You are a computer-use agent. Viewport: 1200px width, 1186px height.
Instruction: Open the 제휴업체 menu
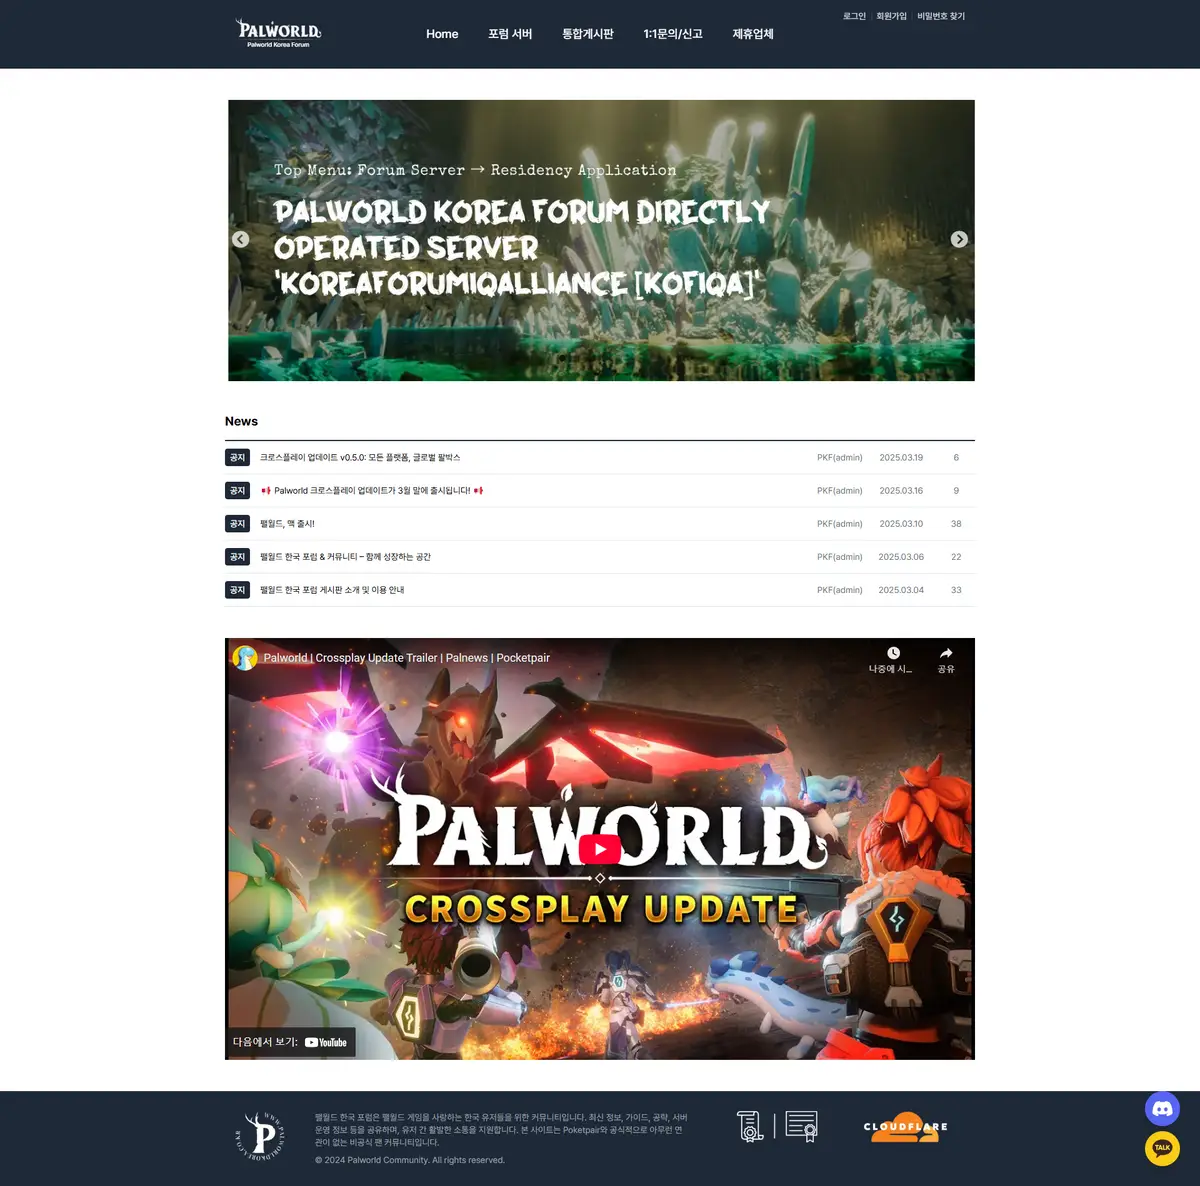(753, 34)
